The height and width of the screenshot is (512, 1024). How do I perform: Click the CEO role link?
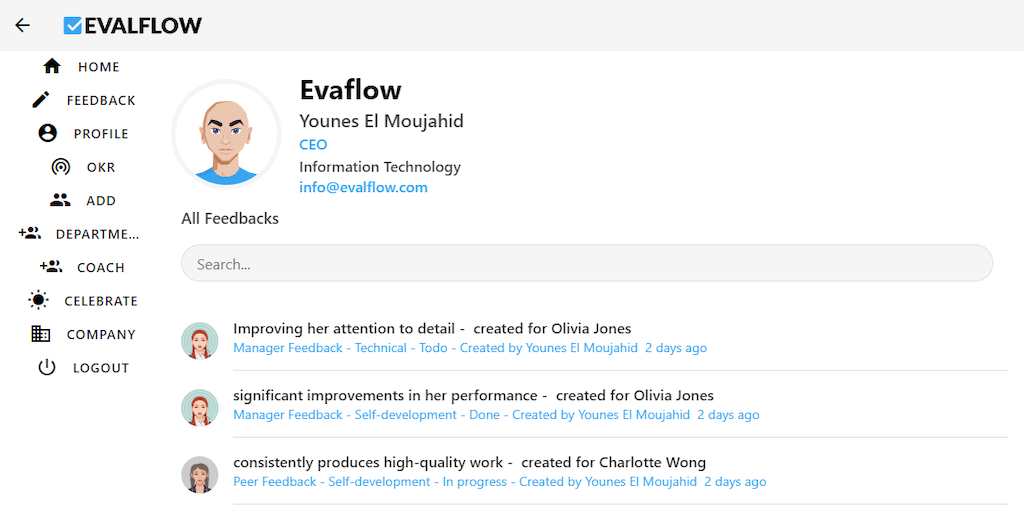[x=313, y=145]
